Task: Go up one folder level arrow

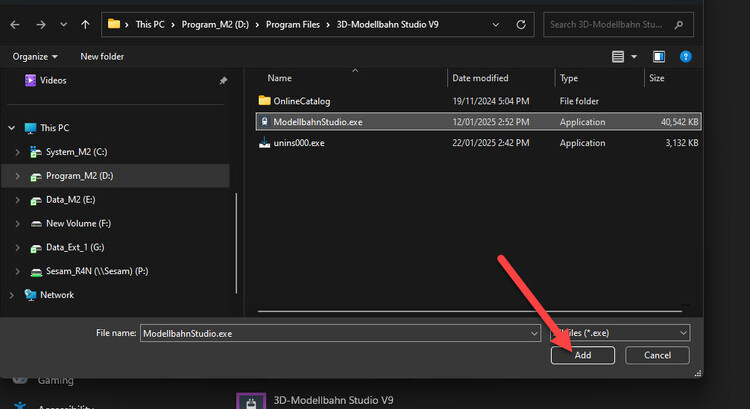Action: (85, 24)
